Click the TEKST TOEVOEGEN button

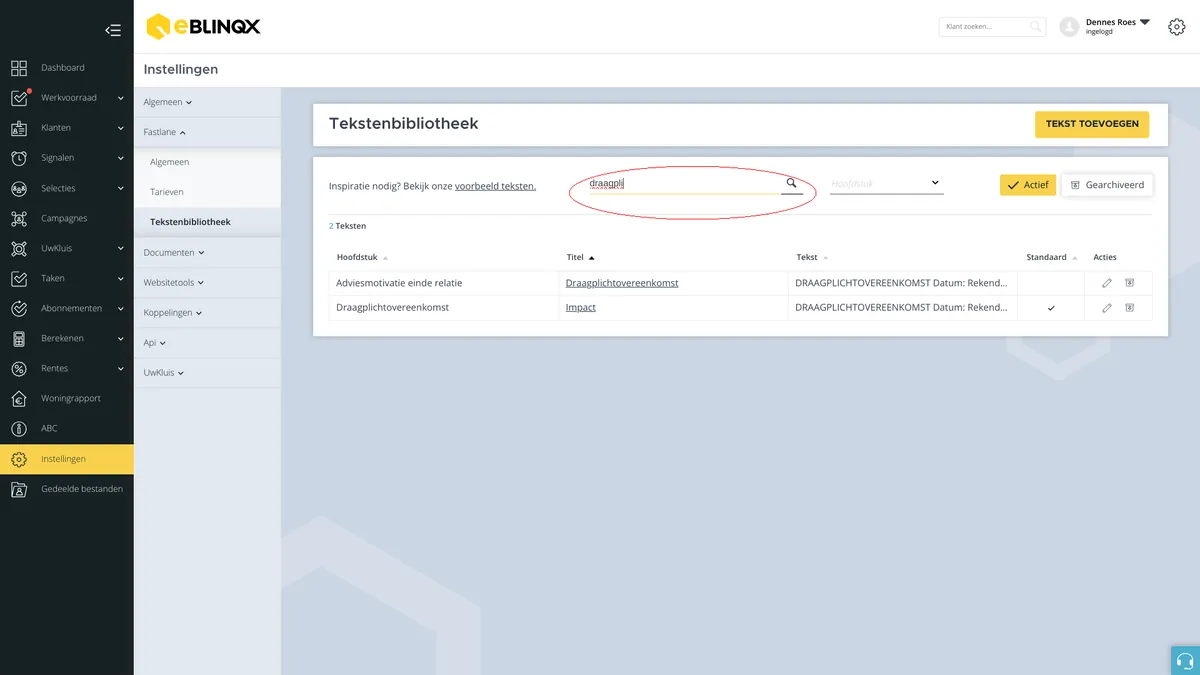point(1092,124)
